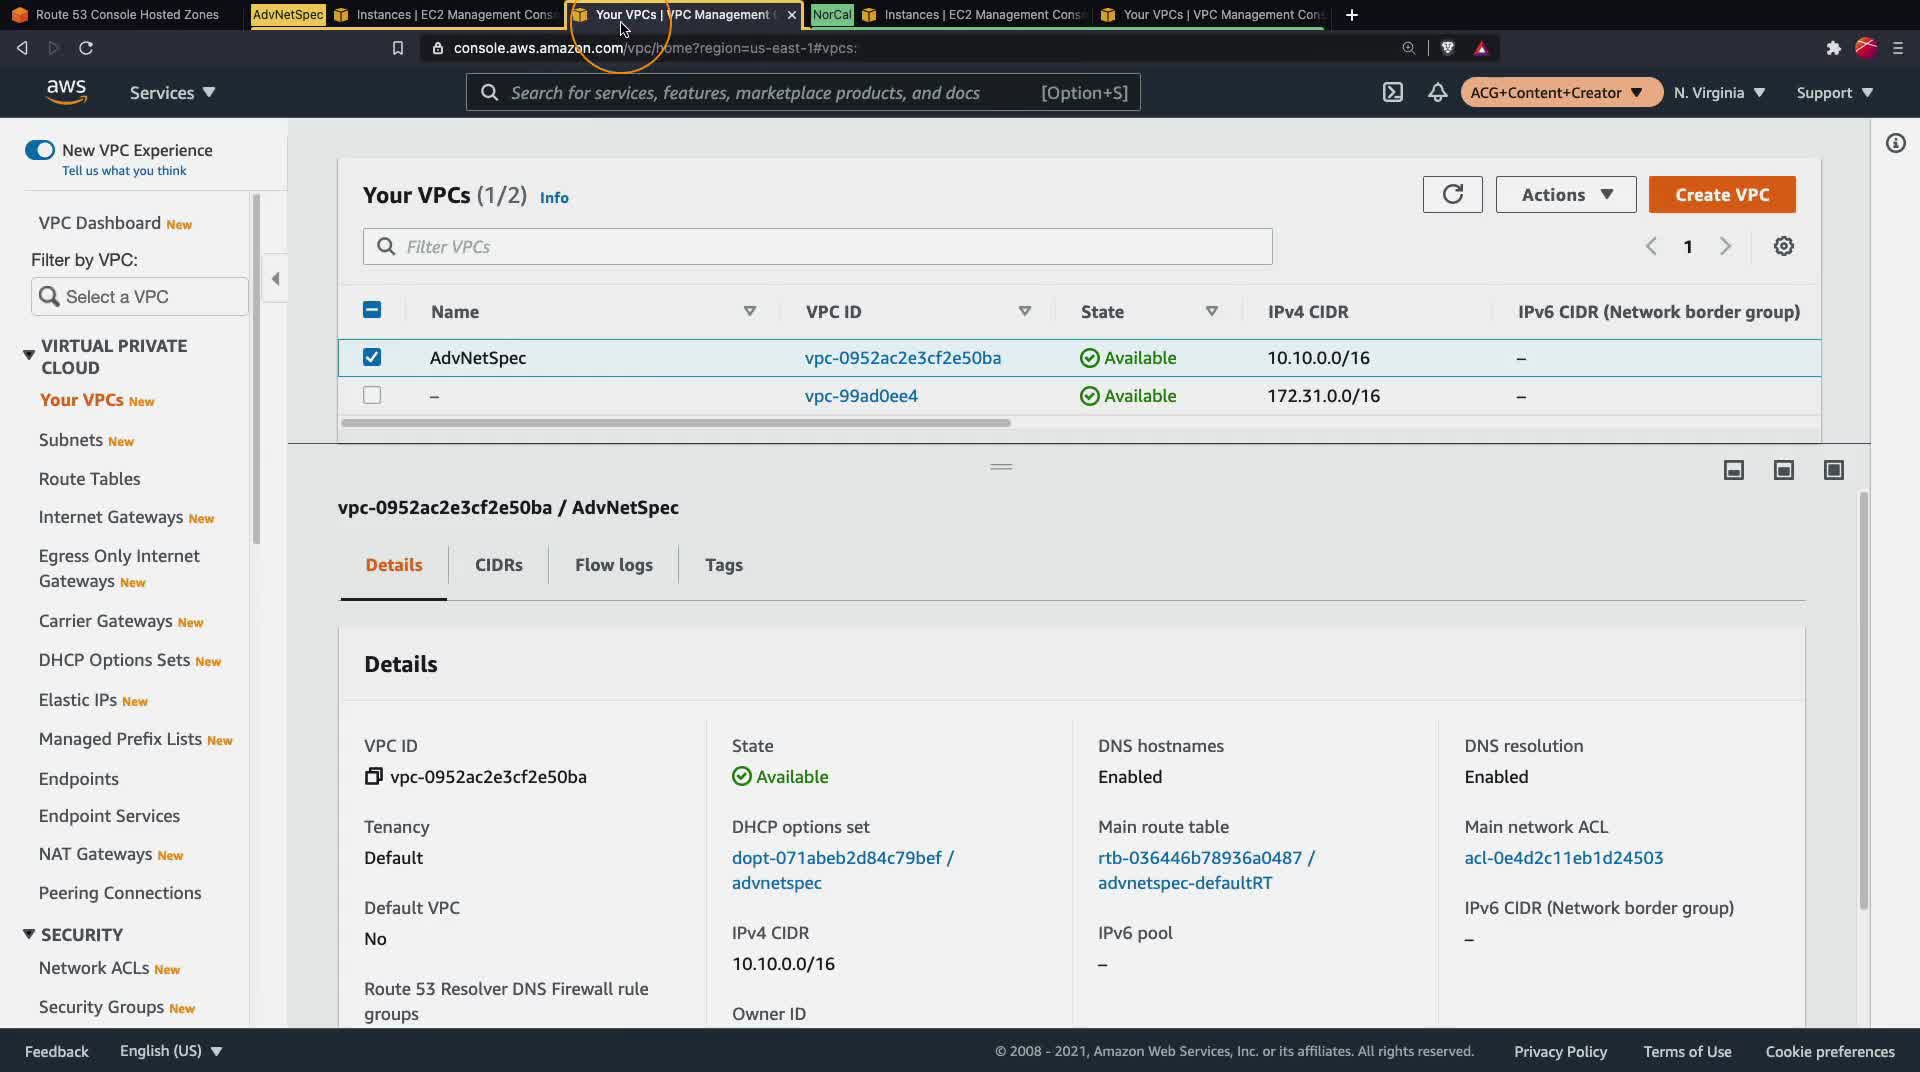Open the Actions dropdown
This screenshot has height=1072, width=1920.
(1566, 194)
